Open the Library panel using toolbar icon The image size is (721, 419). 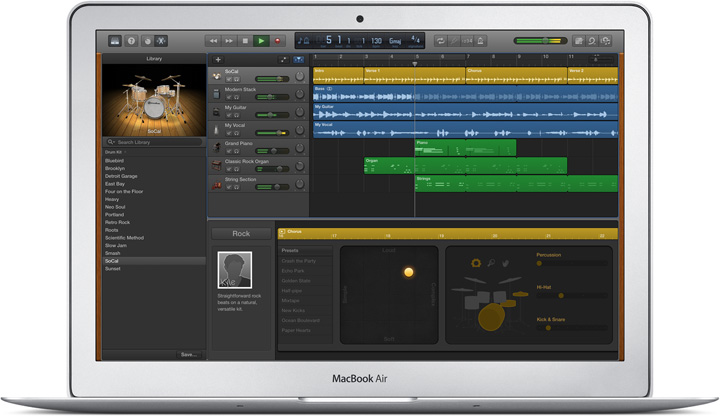[x=114, y=41]
